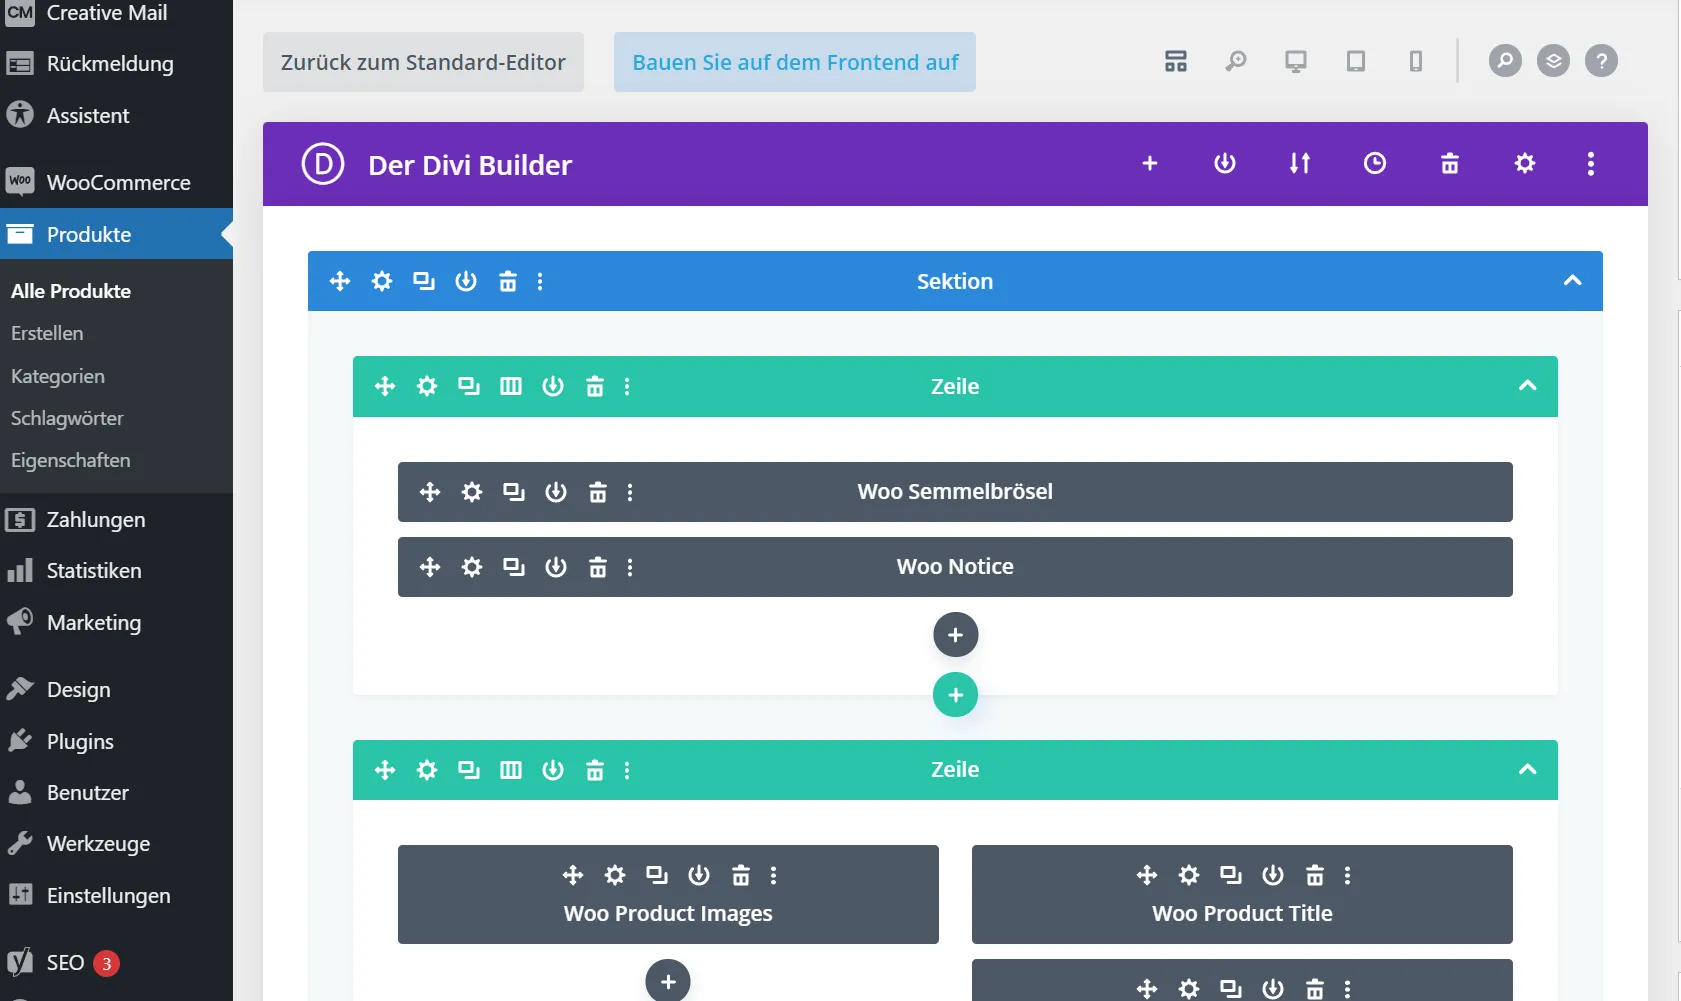Delete the Sektion with trash icon
The height and width of the screenshot is (1001, 1681).
508,281
